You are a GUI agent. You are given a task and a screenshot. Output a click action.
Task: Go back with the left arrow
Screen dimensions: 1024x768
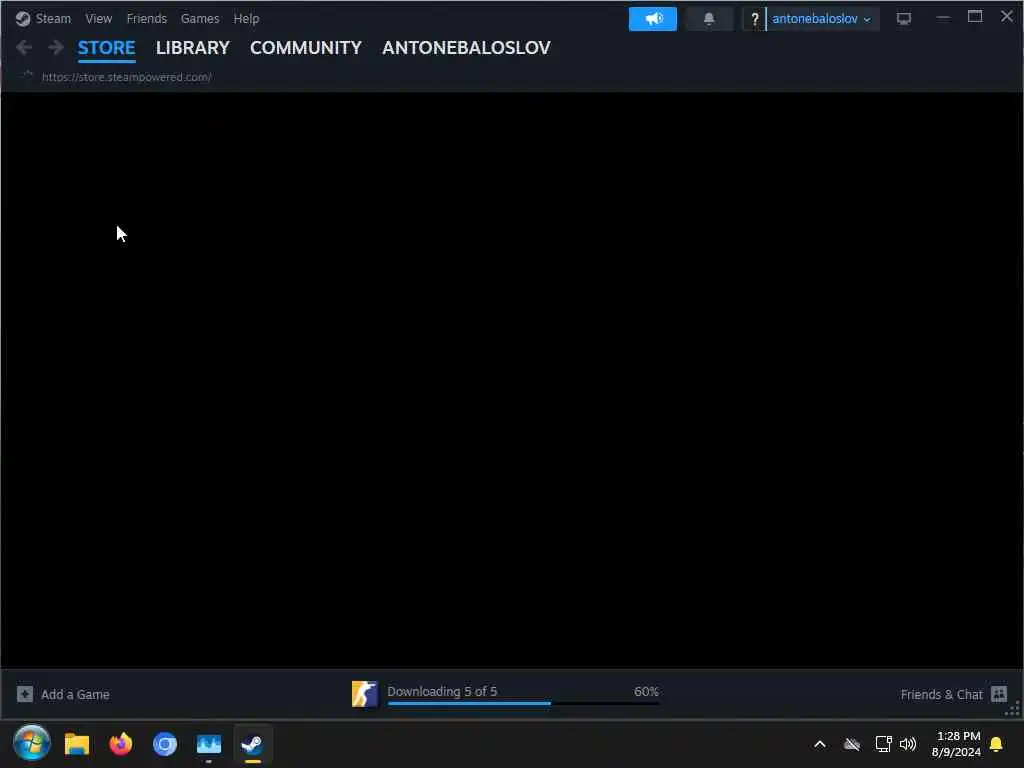pos(24,47)
